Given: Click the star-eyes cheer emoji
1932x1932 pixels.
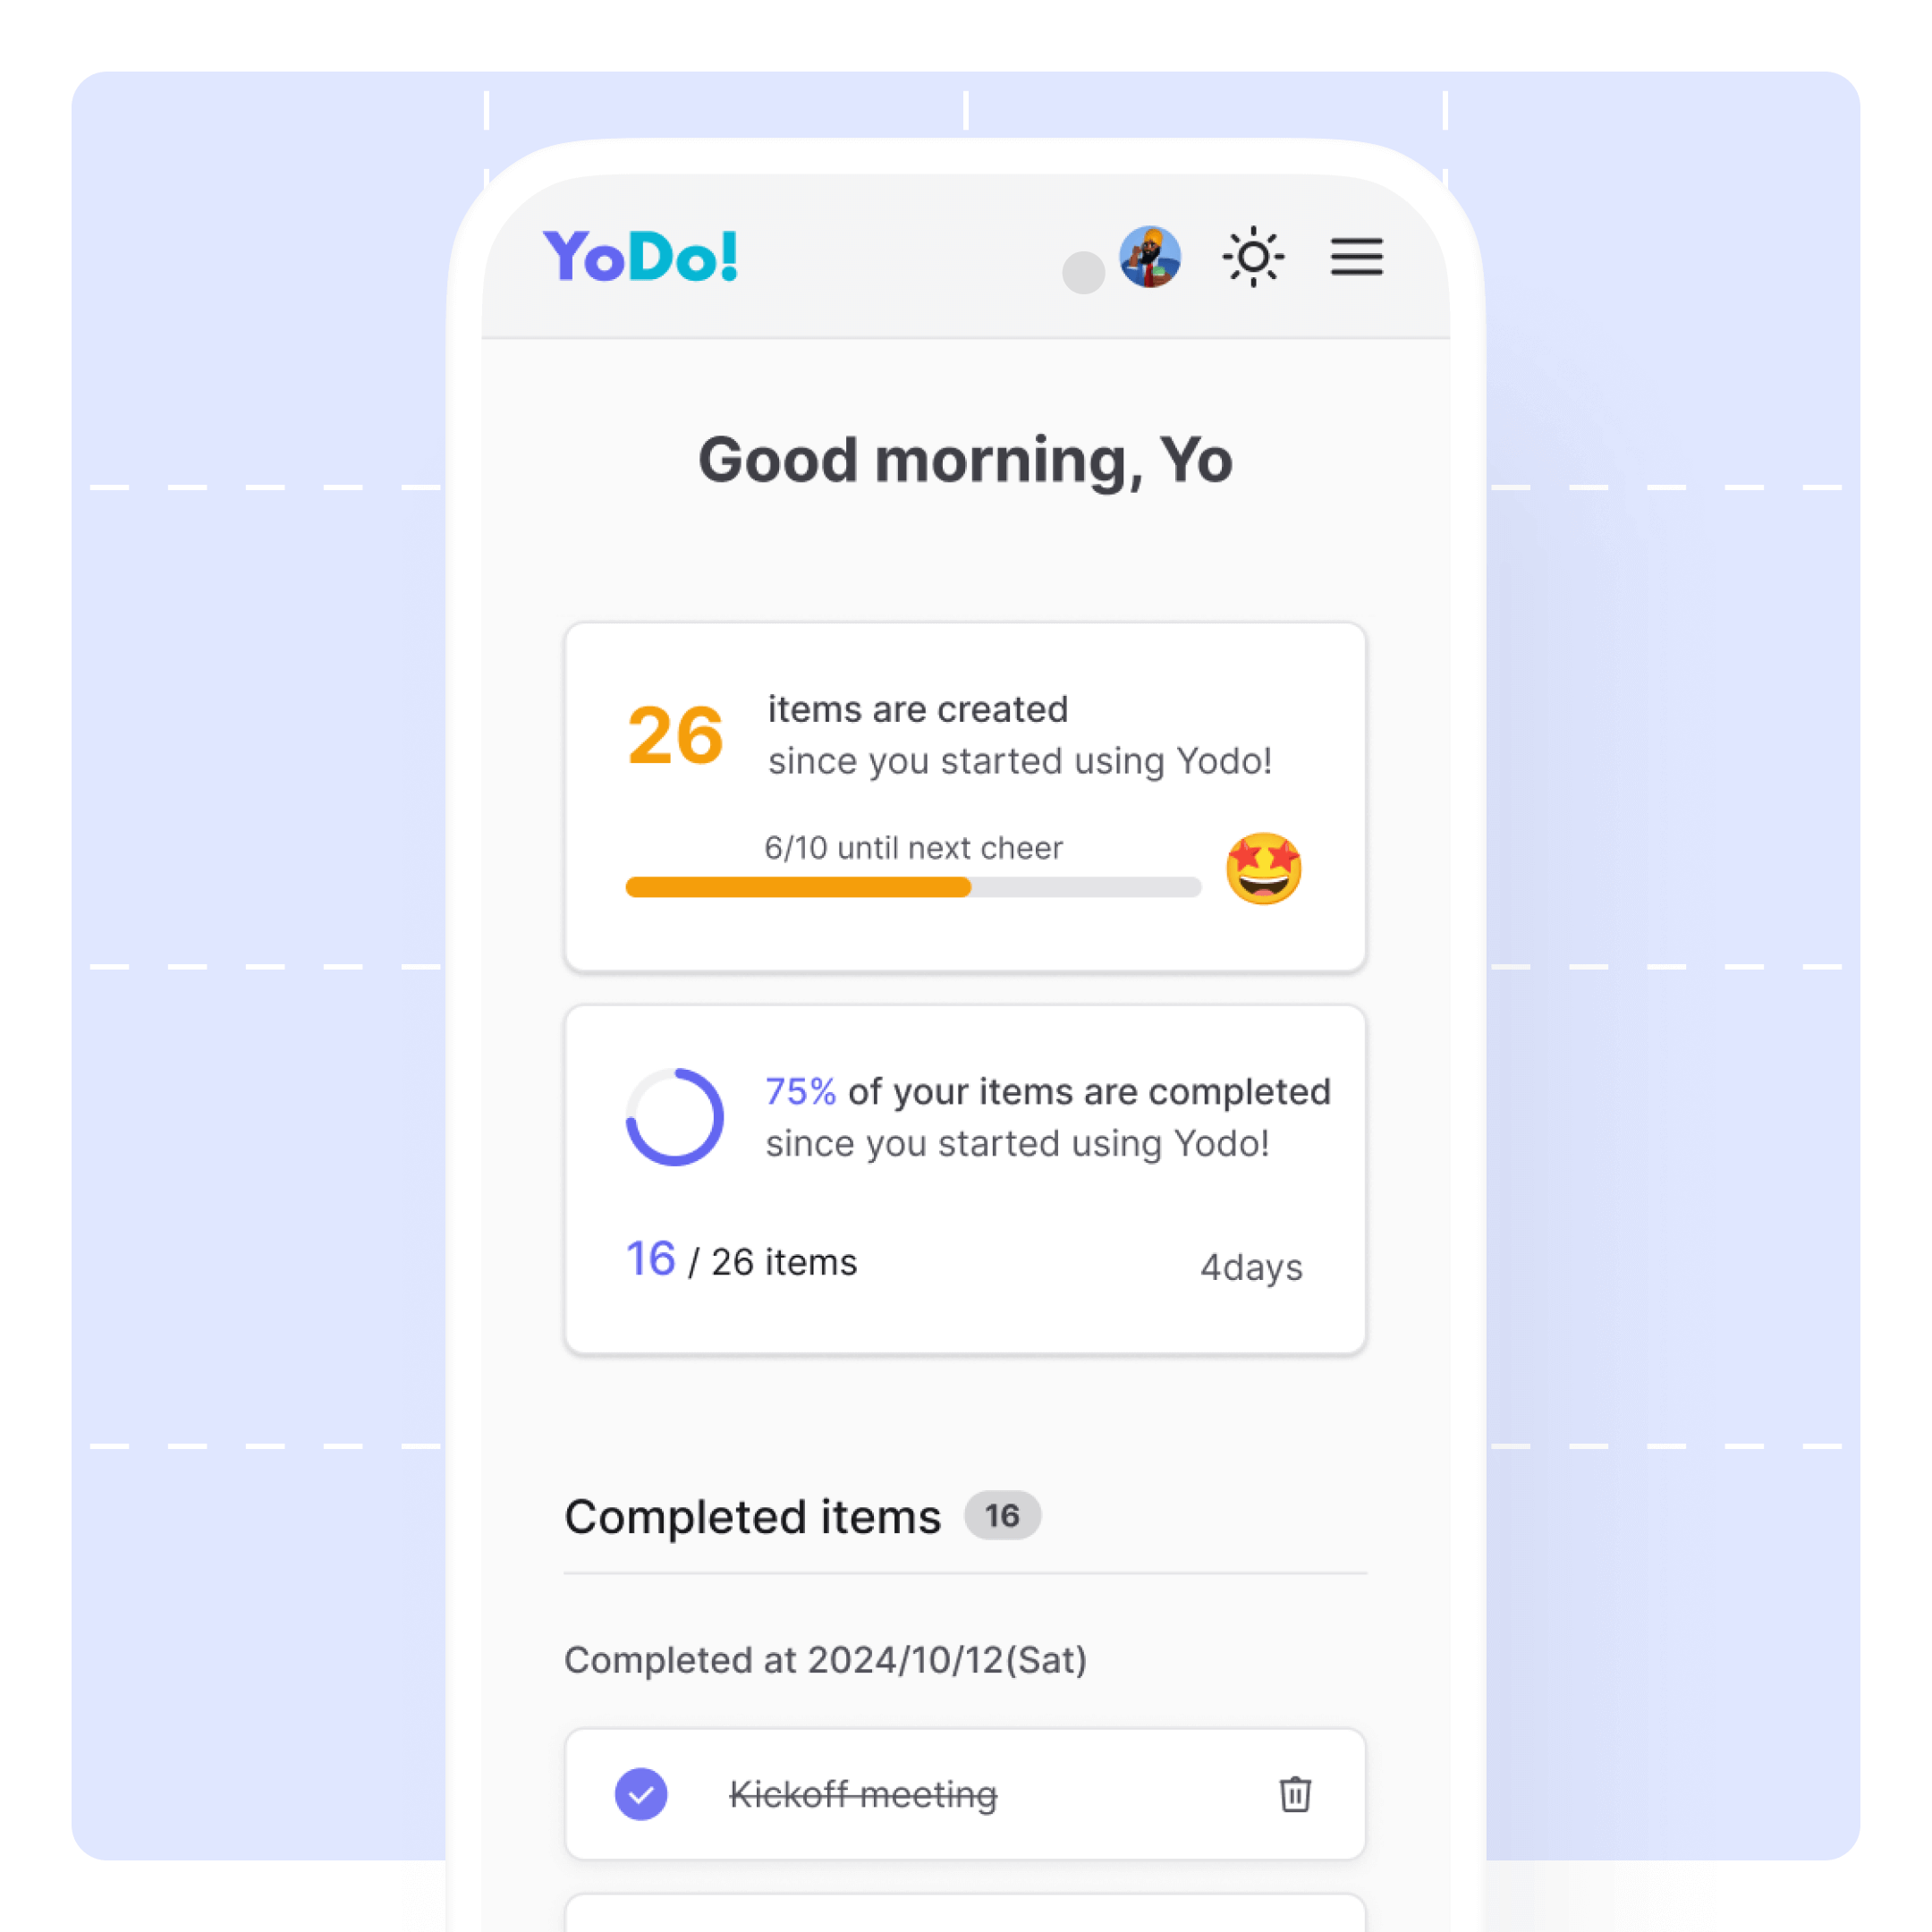Looking at the screenshot, I should coord(1265,867).
